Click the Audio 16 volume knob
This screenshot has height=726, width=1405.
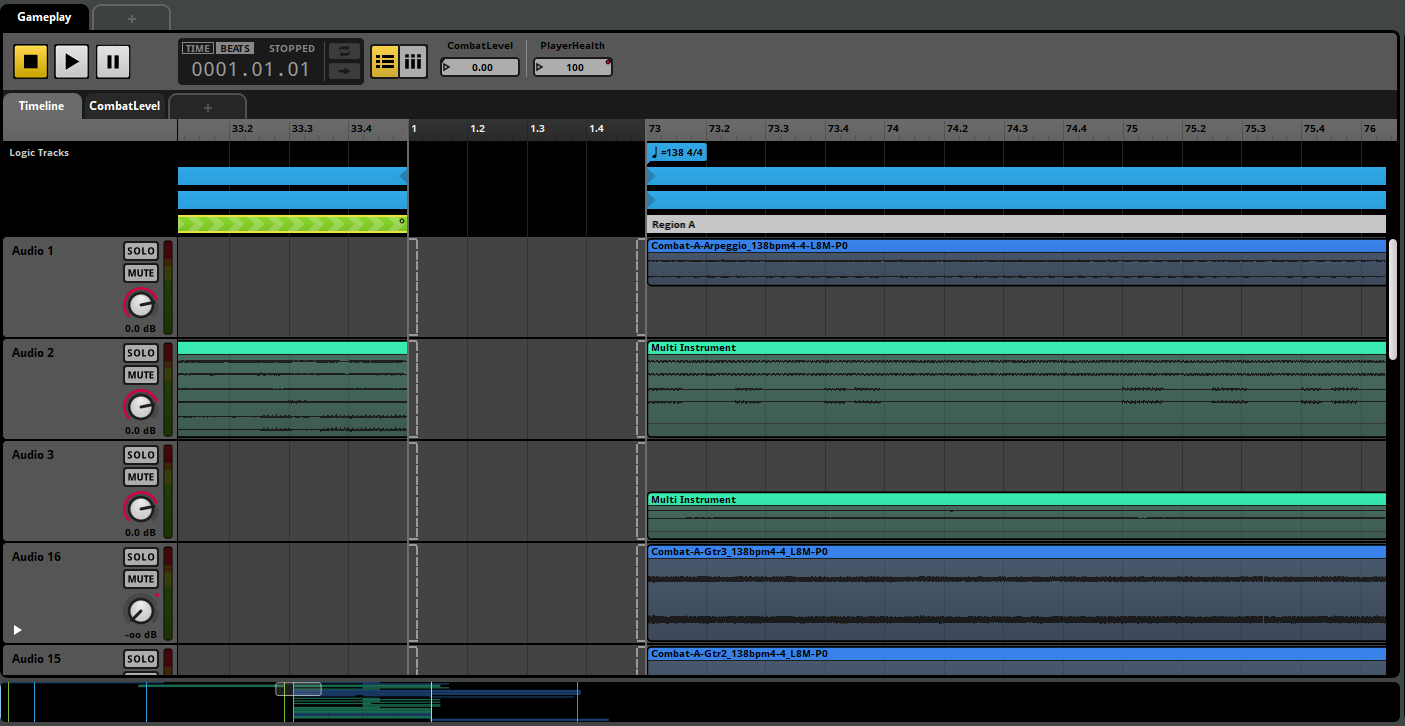tap(141, 610)
